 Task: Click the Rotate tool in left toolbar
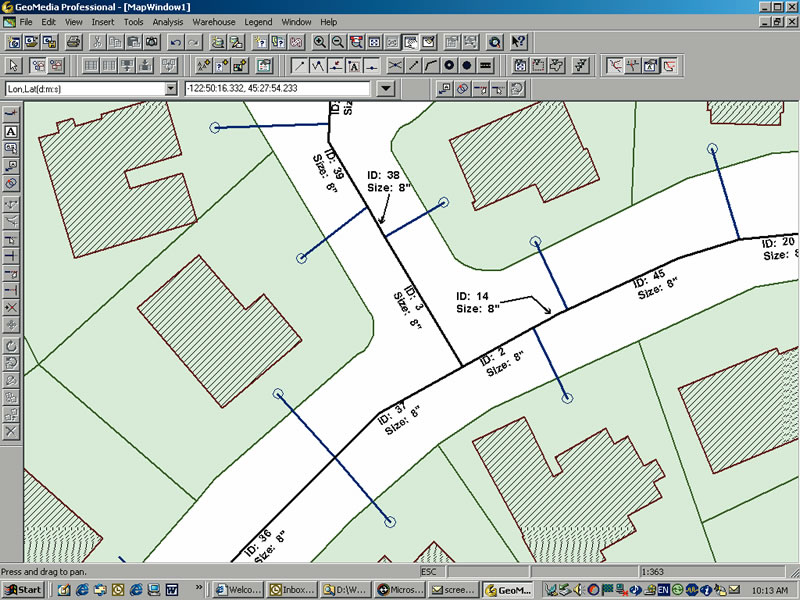[x=11, y=346]
